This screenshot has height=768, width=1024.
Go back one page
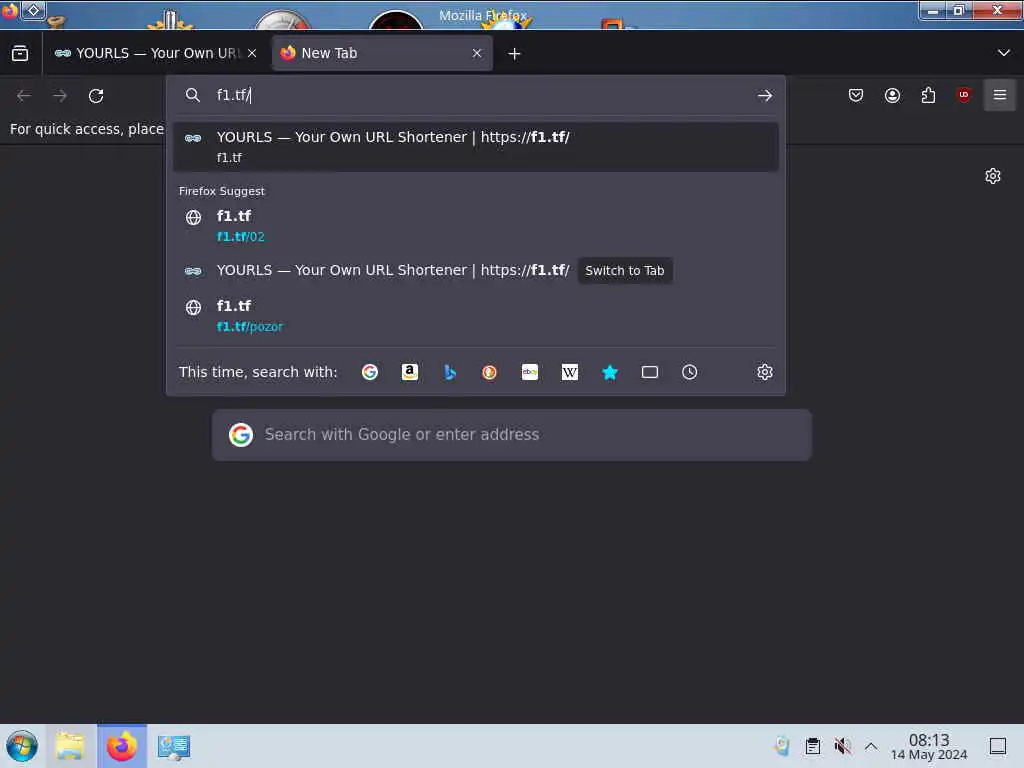(x=24, y=96)
